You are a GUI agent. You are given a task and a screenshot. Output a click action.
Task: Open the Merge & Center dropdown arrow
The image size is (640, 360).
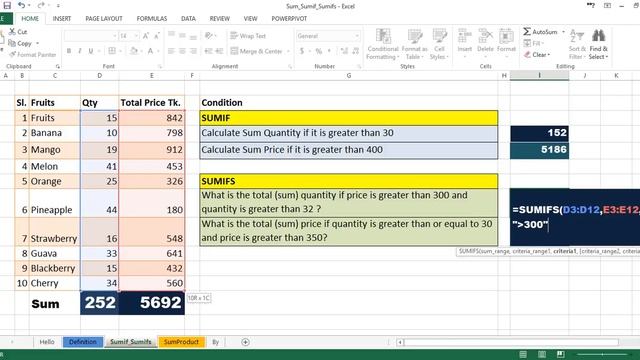[288, 51]
